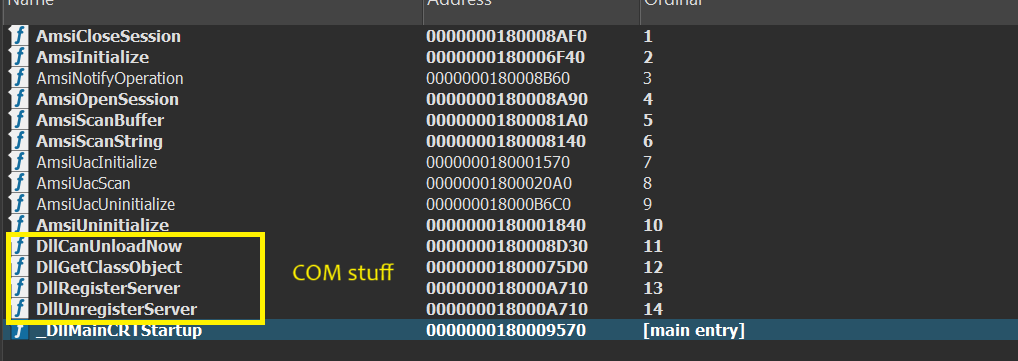This screenshot has height=361, width=1018.
Task: Click DllRegisterServer's address 000000018000A710
Action: [507, 288]
